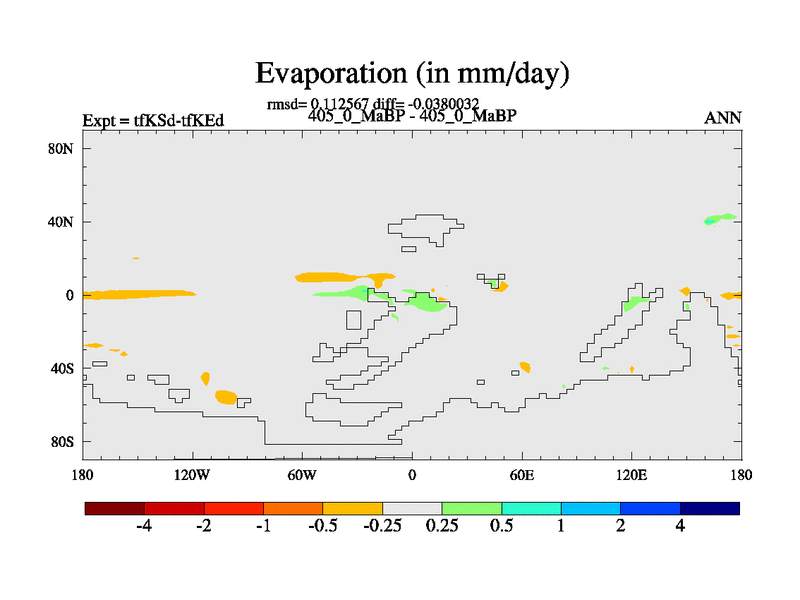The width and height of the screenshot is (800, 600).
Task: Click the "Evaporation (in mm/day)" plot title
Action: (x=412, y=73)
